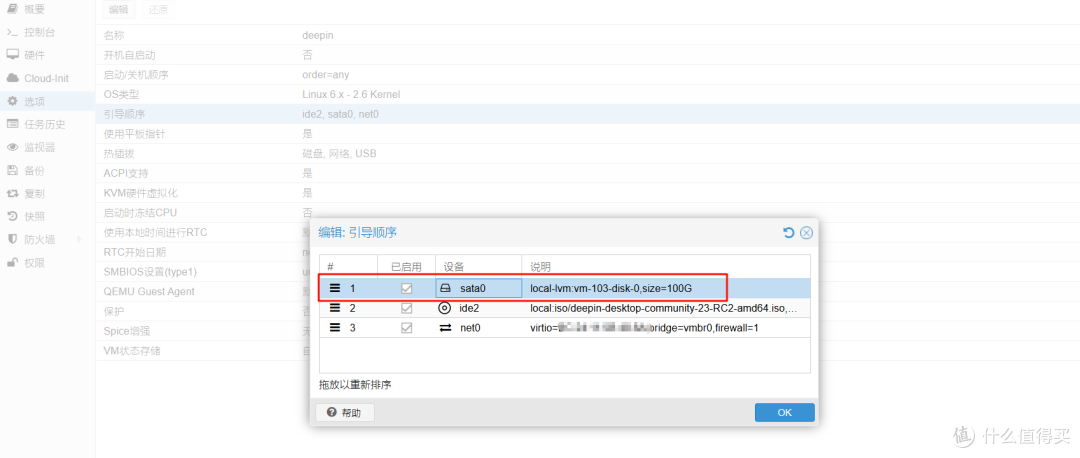This screenshot has width=1080, height=458.
Task: Click the sata0 hard disk icon
Action: 445,289
